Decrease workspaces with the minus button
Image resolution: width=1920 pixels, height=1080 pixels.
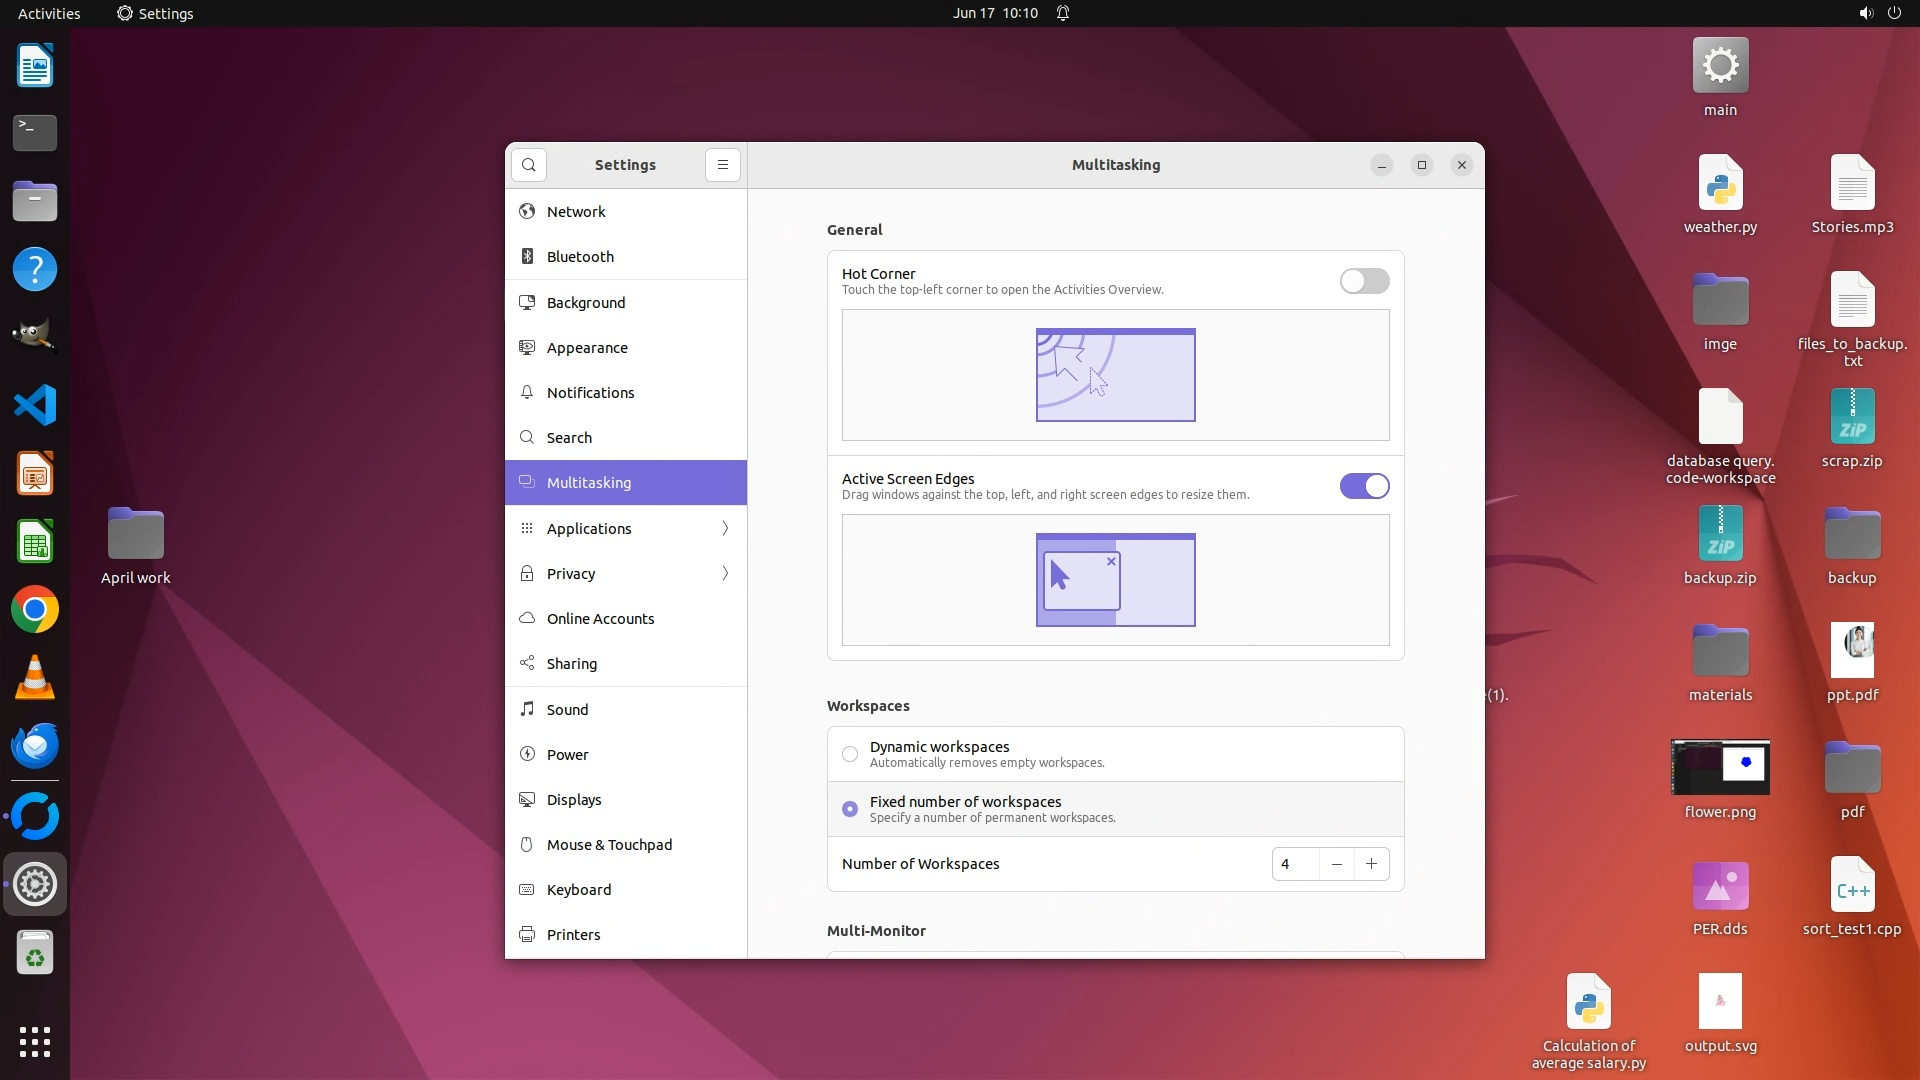click(1336, 864)
